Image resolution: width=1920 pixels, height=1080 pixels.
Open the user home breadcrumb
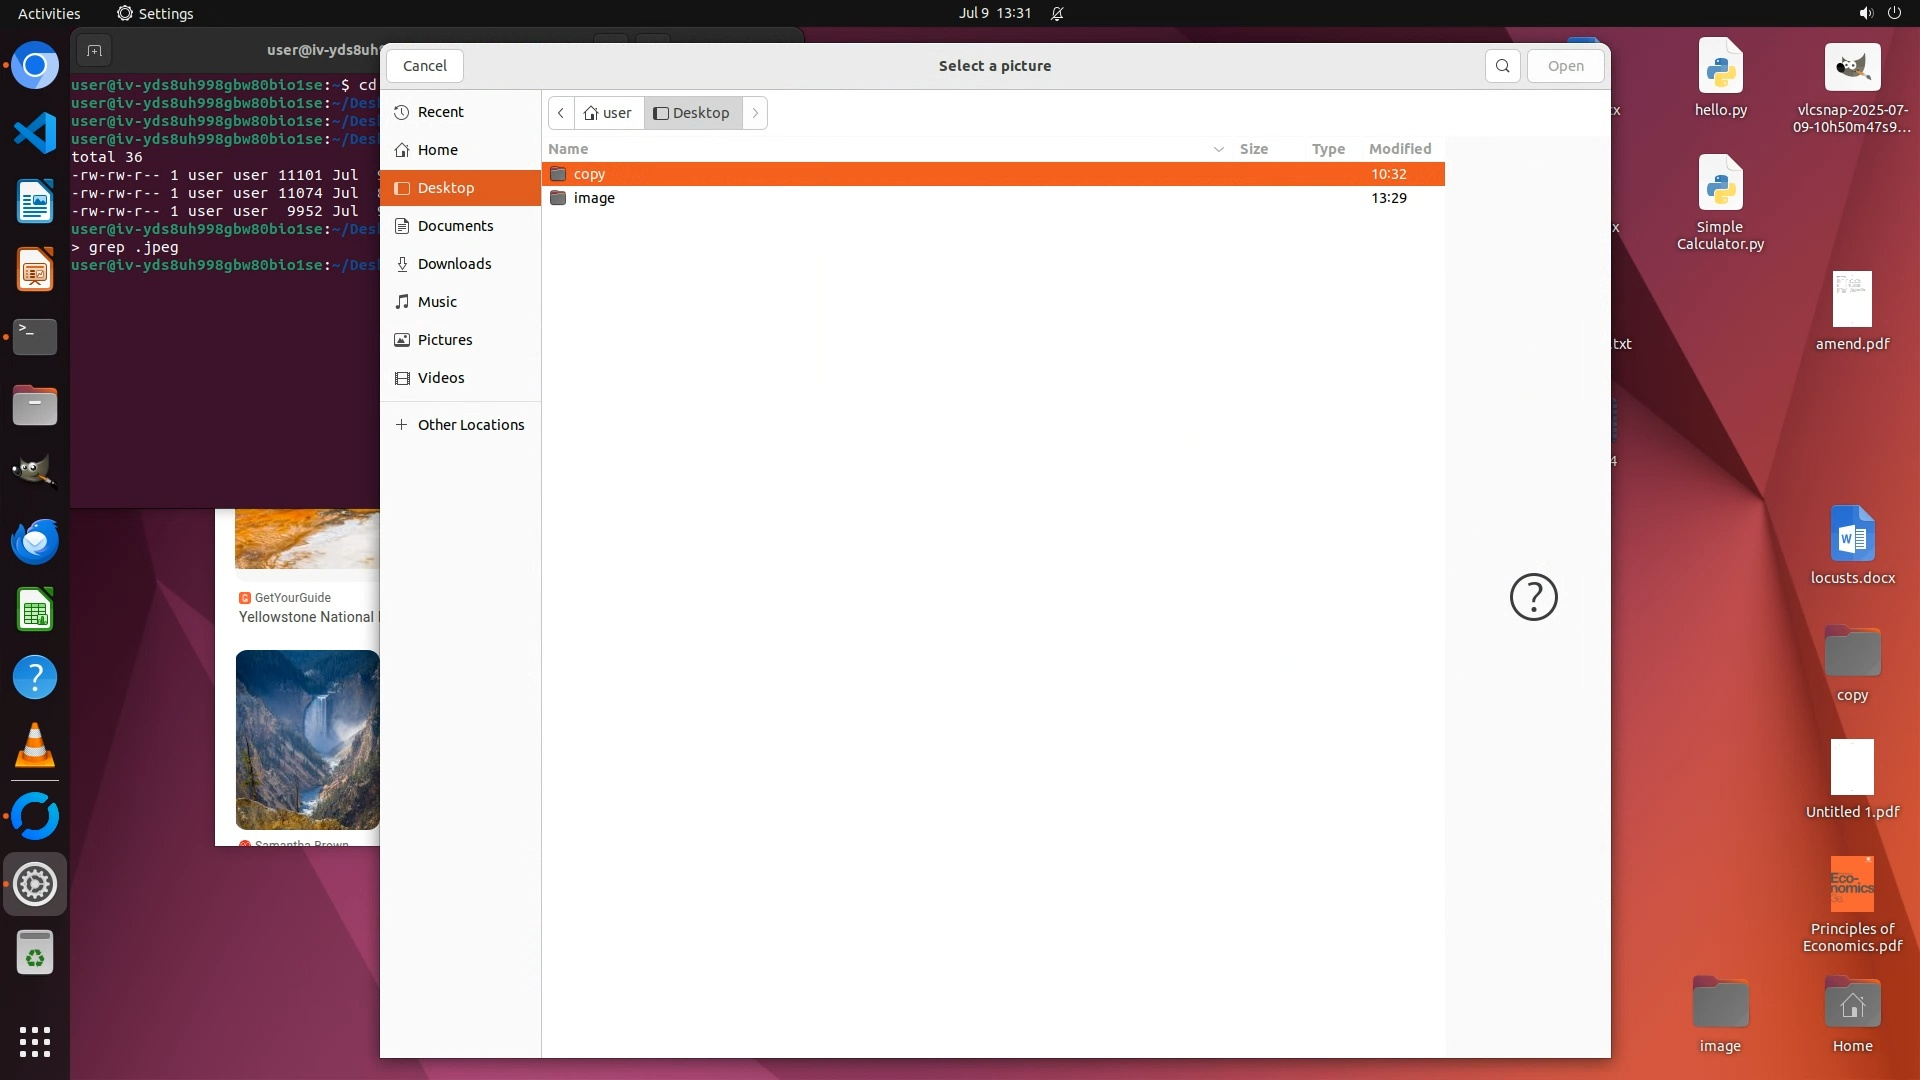coord(608,113)
